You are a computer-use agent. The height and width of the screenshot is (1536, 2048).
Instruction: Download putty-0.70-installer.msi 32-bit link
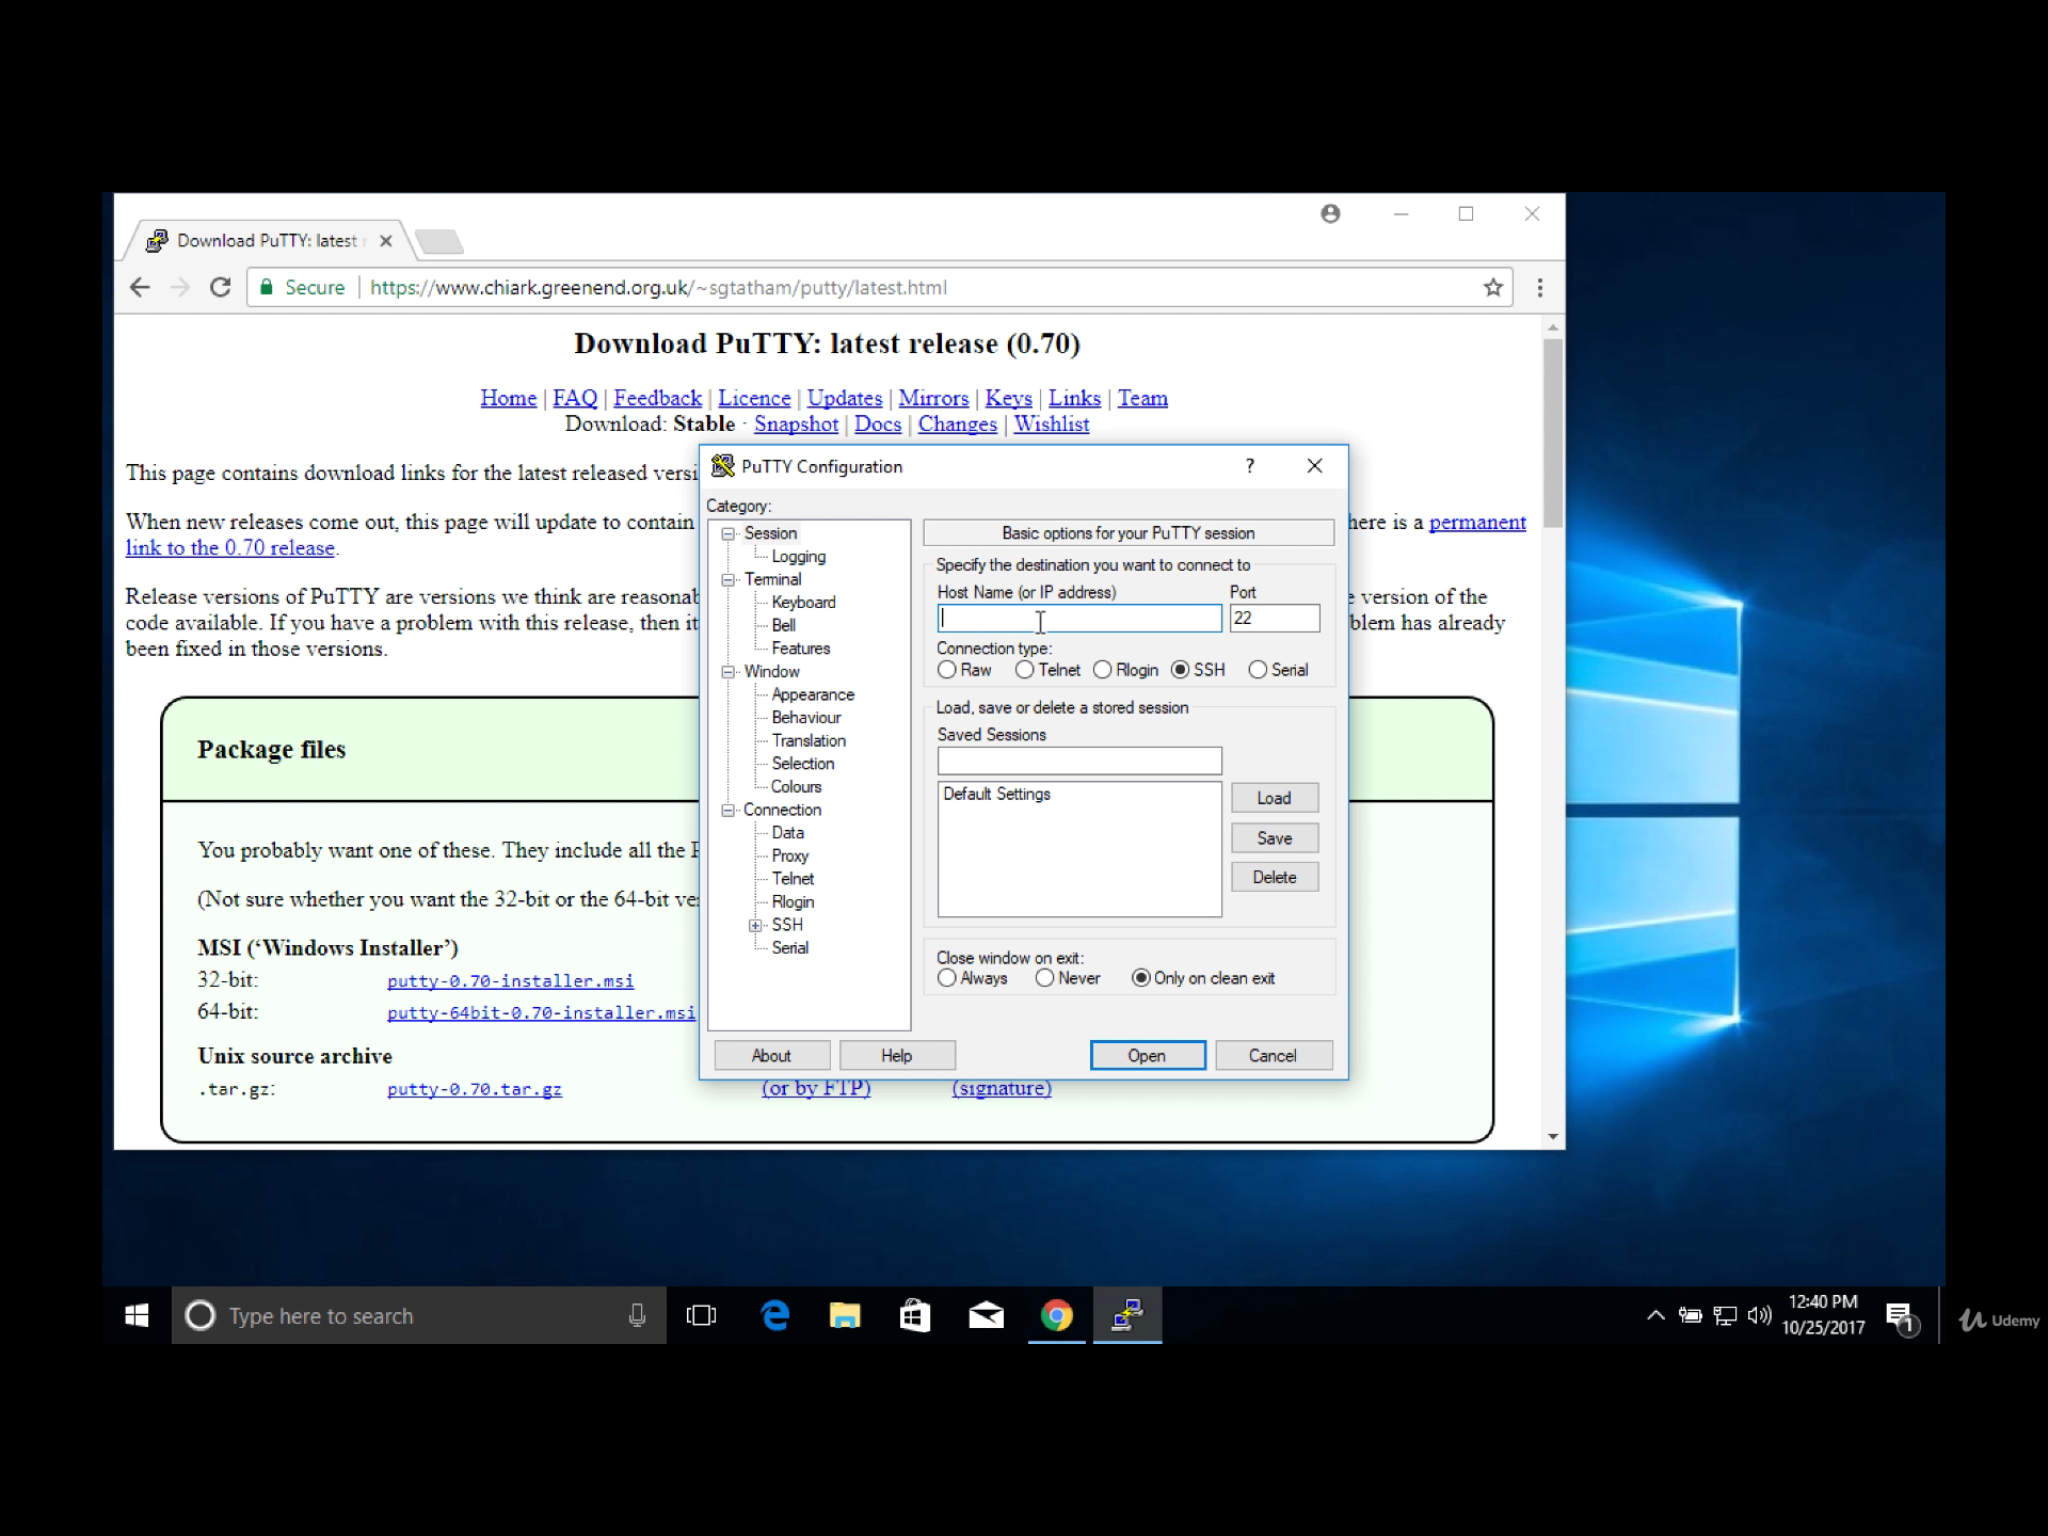510,981
